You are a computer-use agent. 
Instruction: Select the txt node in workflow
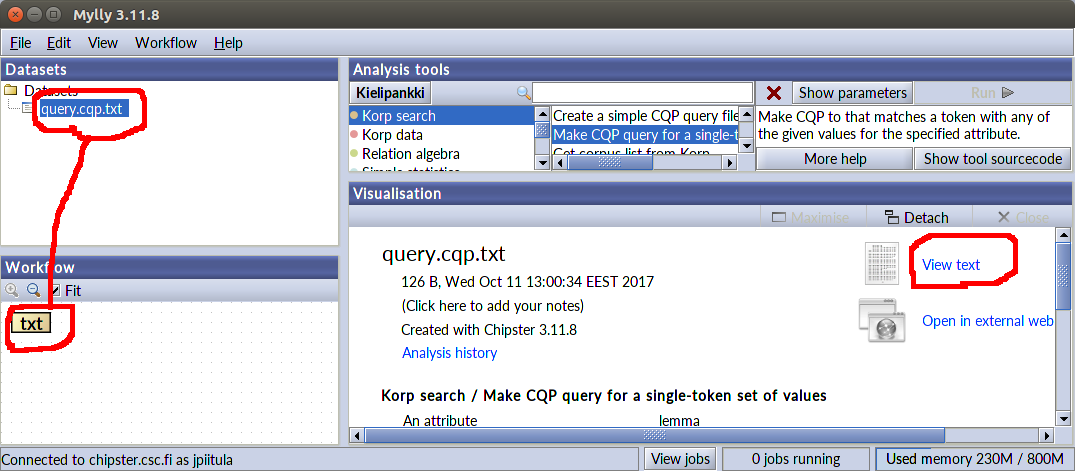point(32,323)
